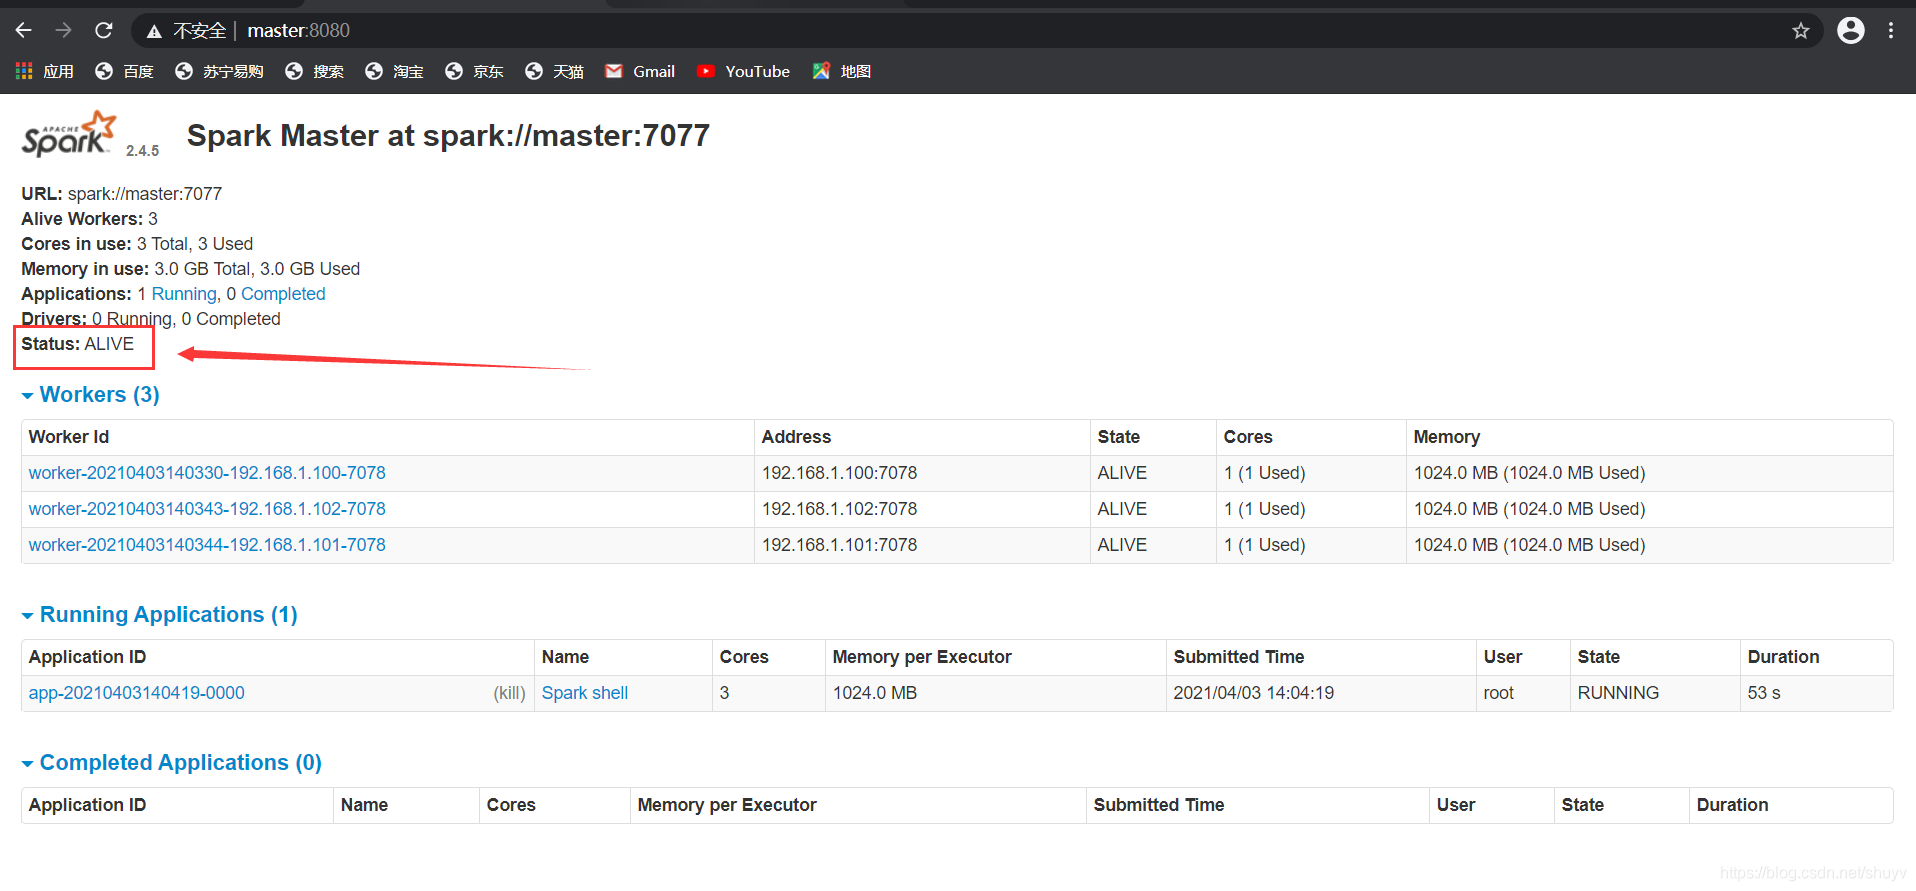The width and height of the screenshot is (1916, 891).
Task: Open the 京东 bookmark
Action: click(474, 71)
